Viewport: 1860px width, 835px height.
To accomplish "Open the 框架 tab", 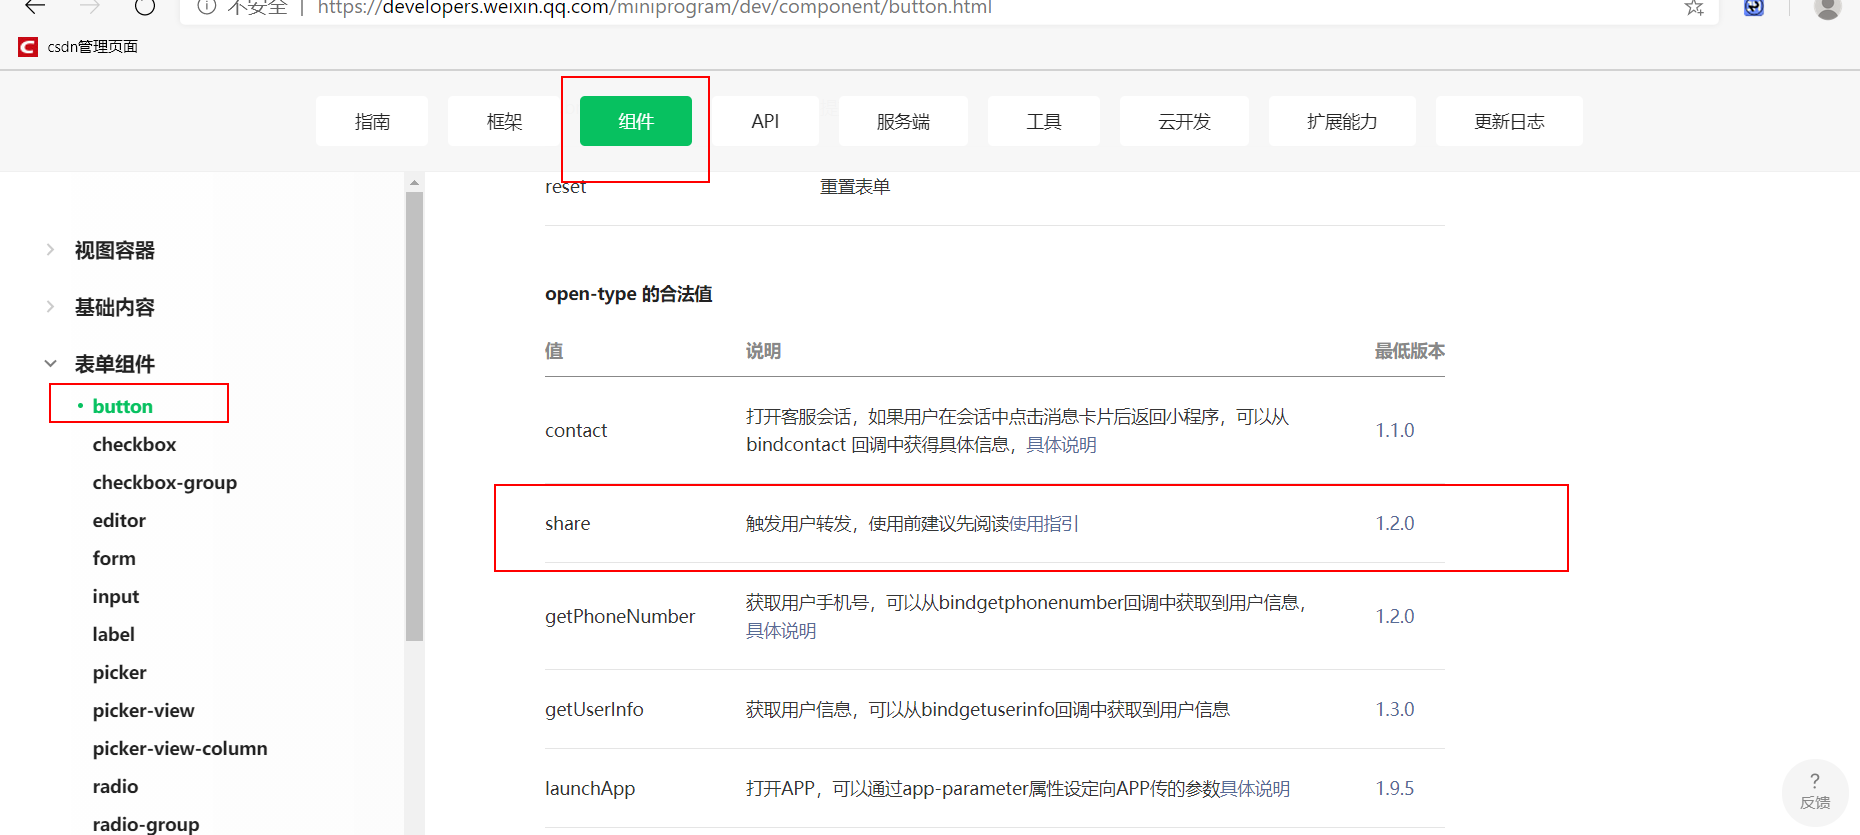I will (504, 121).
